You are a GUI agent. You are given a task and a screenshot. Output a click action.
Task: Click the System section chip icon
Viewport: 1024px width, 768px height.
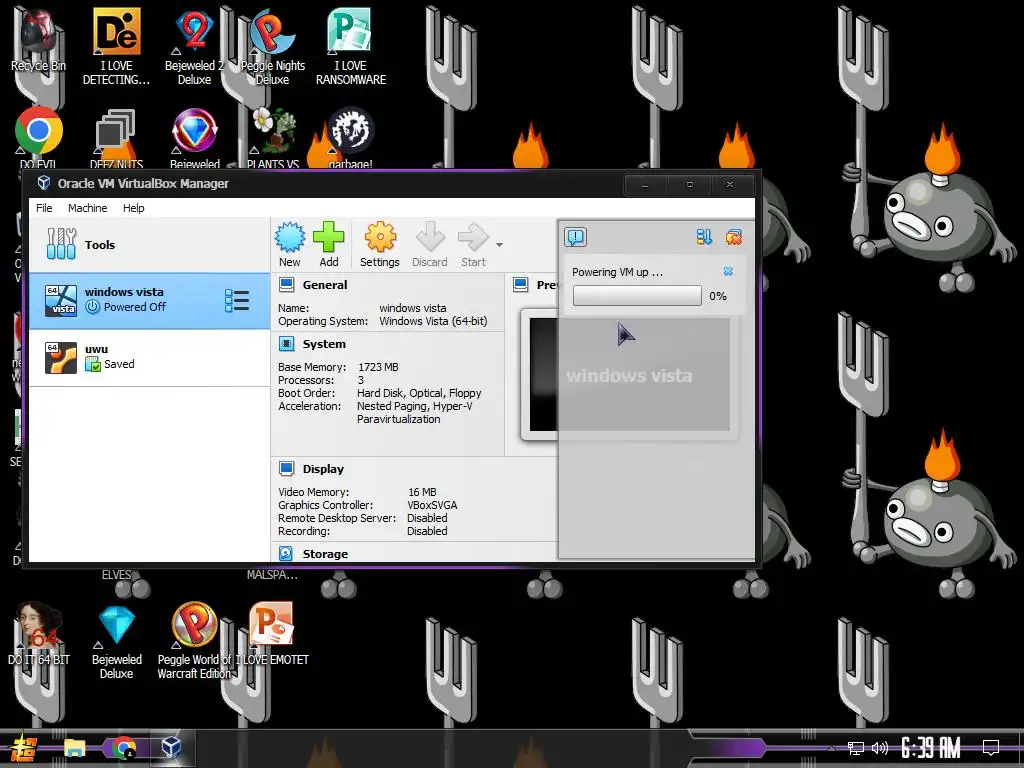tap(286, 344)
